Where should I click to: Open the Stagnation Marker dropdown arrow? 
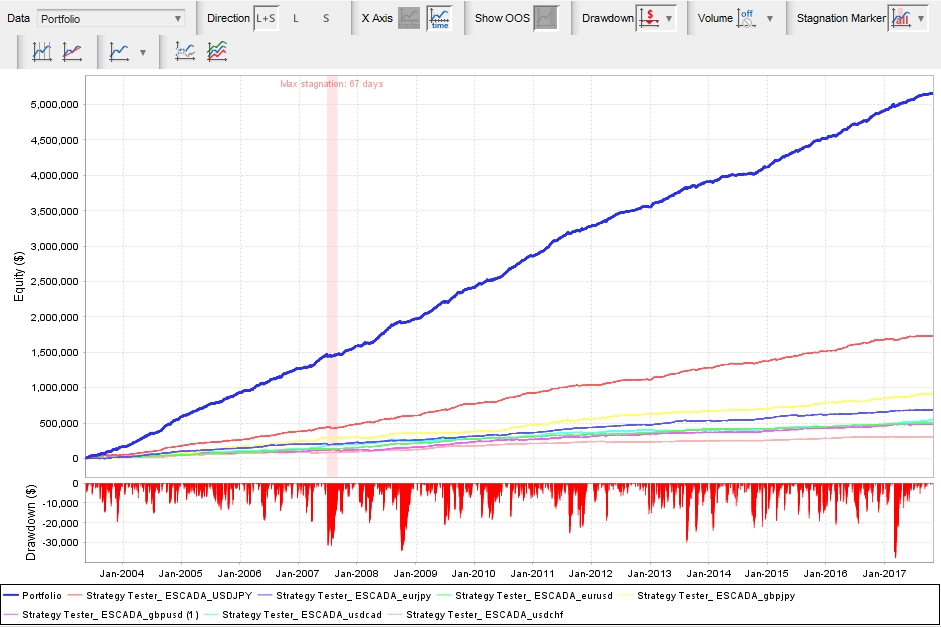(x=923, y=18)
